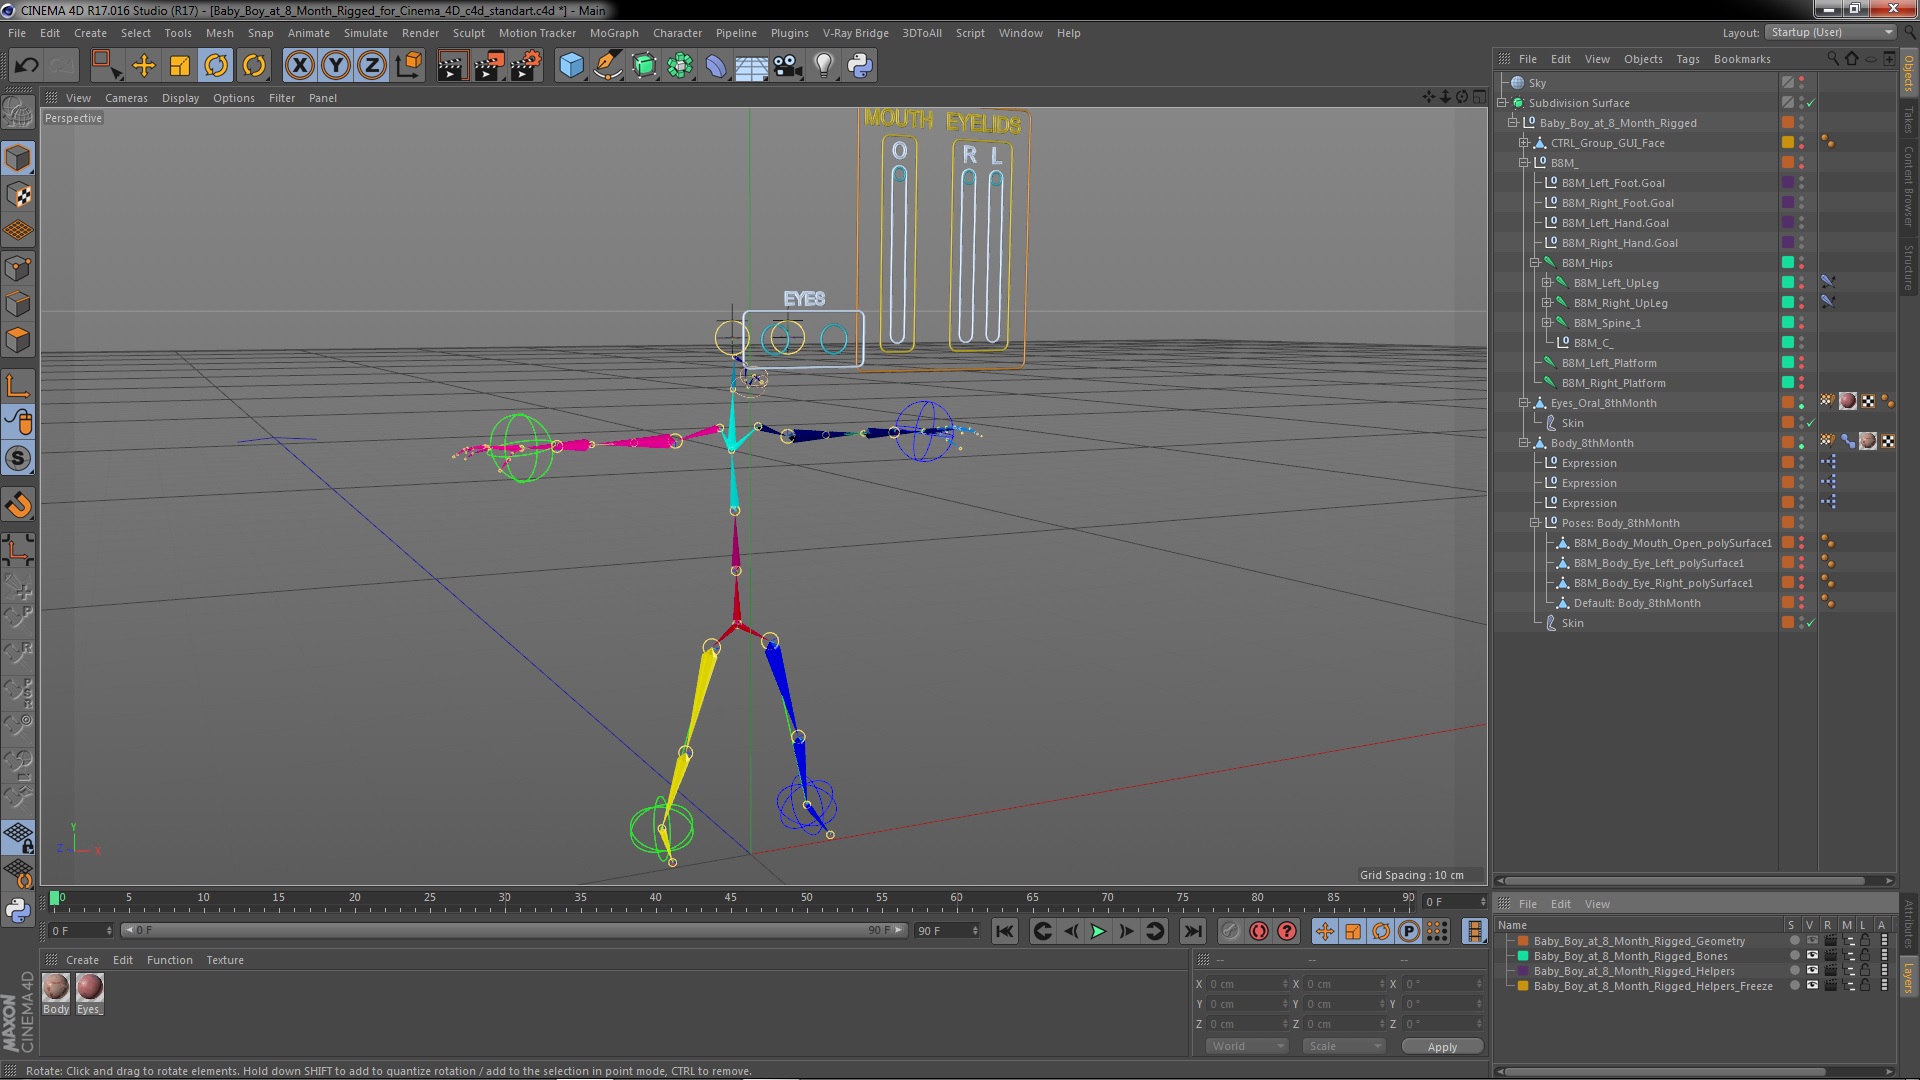
Task: Toggle the Y axis lock
Action: [336, 66]
